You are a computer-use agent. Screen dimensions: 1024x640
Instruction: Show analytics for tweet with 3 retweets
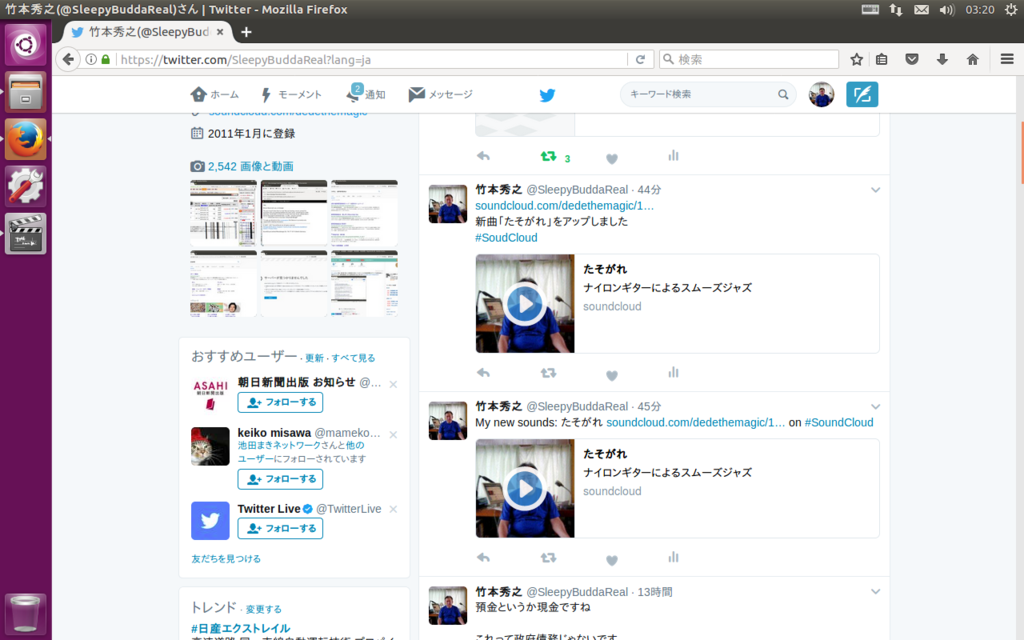click(x=673, y=155)
